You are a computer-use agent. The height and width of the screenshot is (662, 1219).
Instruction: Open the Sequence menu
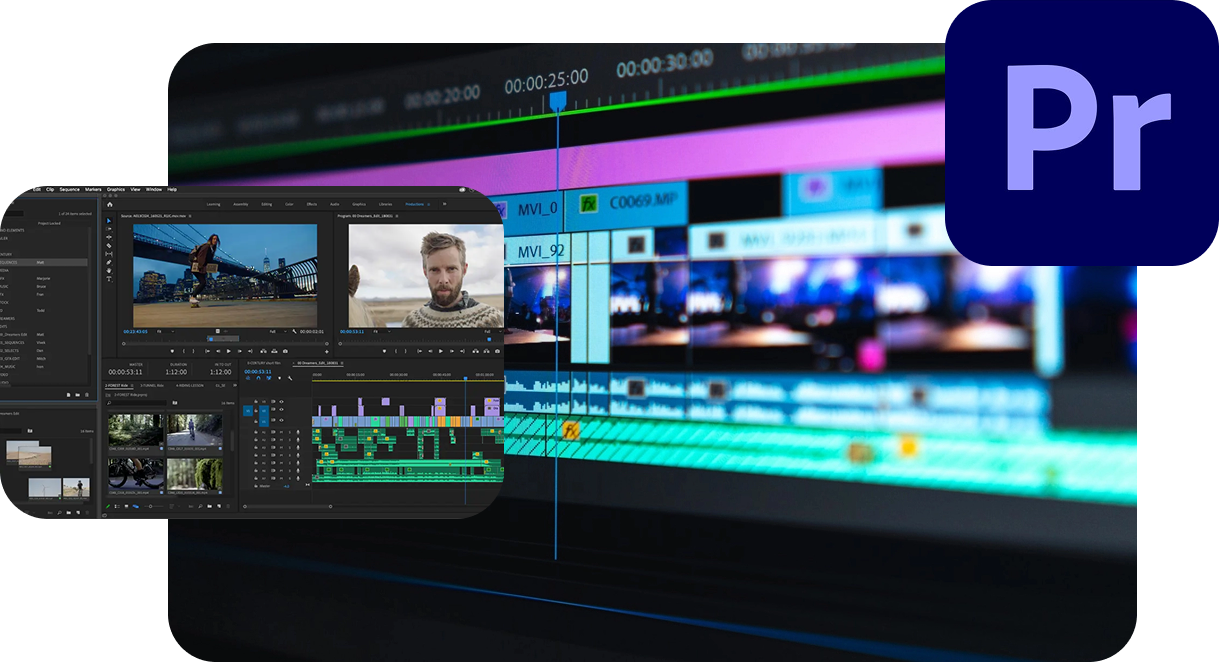coord(69,189)
